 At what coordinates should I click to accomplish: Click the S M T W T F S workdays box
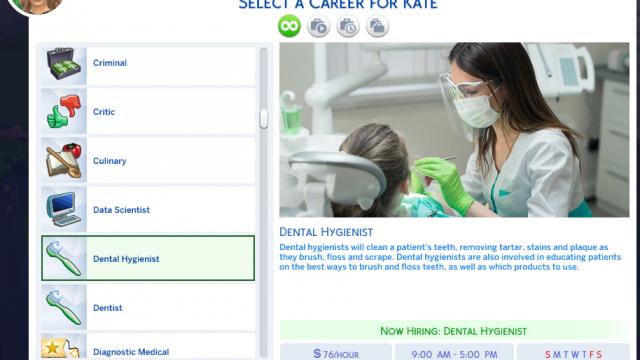click(x=573, y=352)
